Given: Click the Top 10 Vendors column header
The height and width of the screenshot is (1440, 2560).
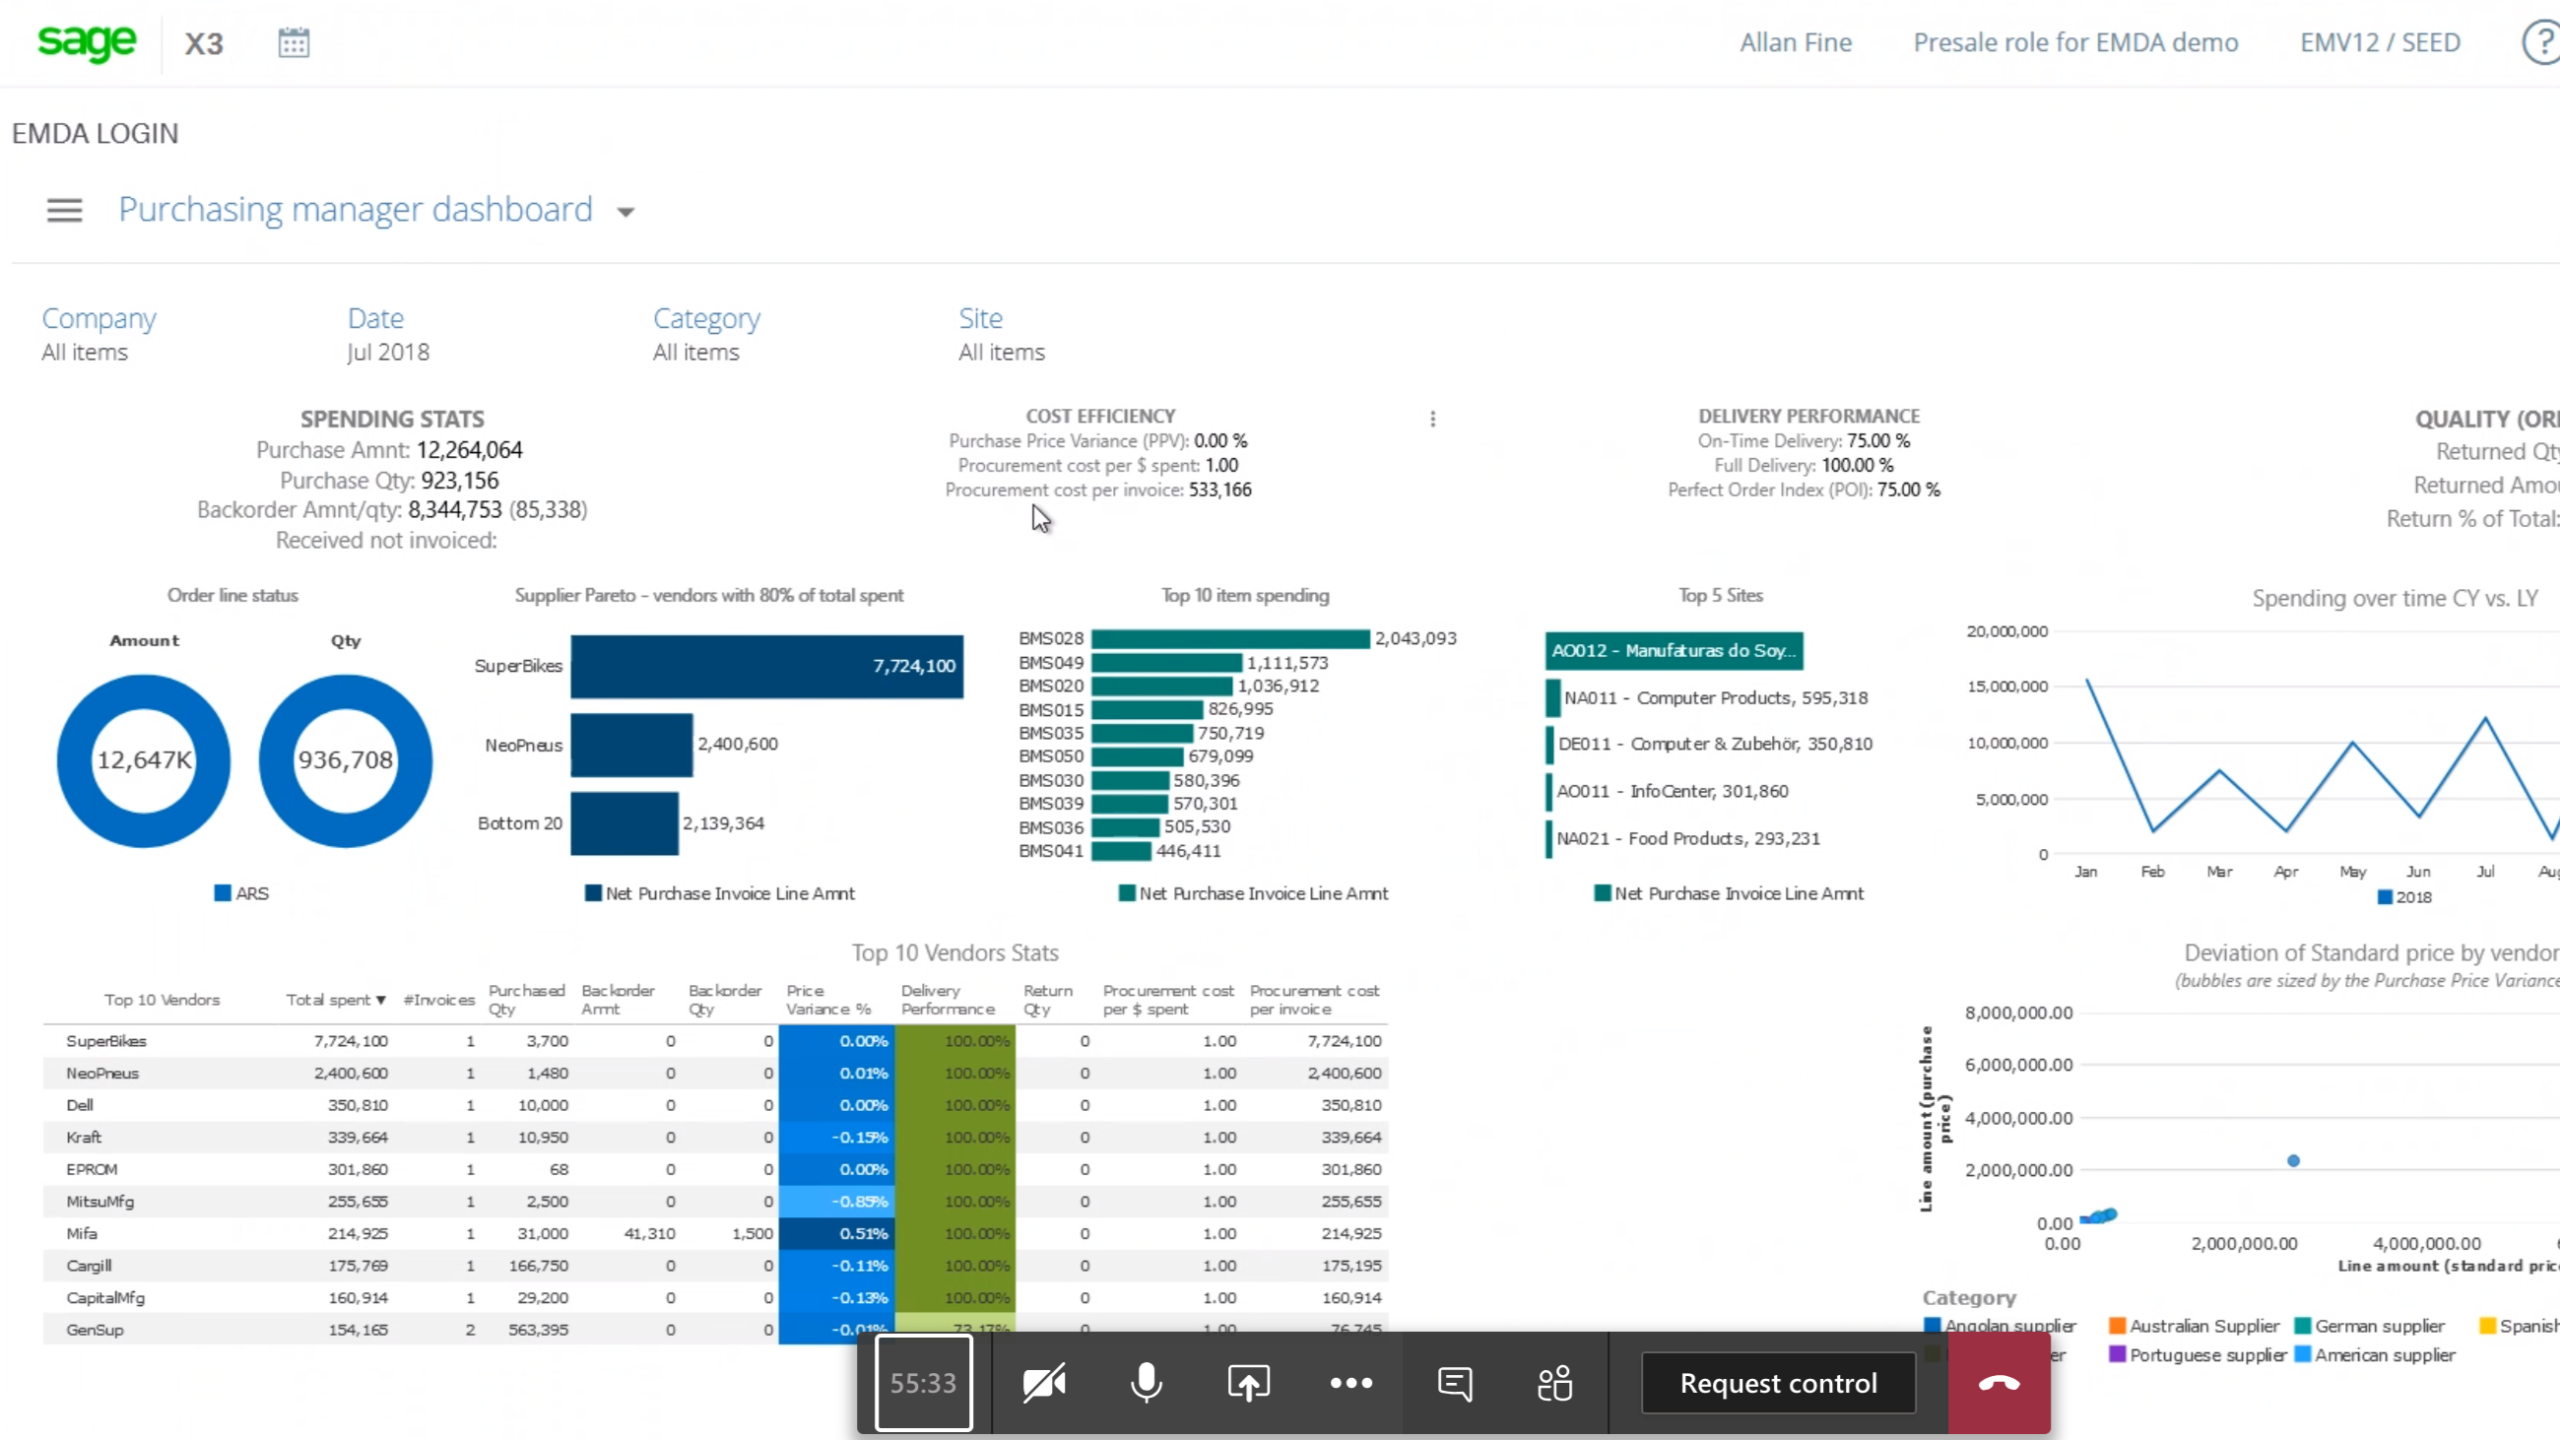Looking at the screenshot, I should pos(162,1000).
